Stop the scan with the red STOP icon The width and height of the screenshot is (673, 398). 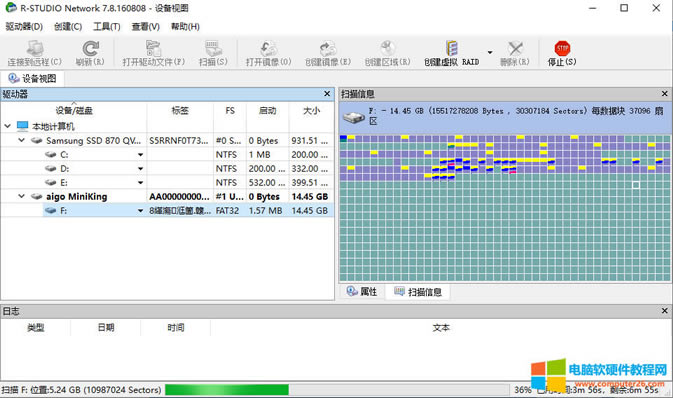coord(562,48)
